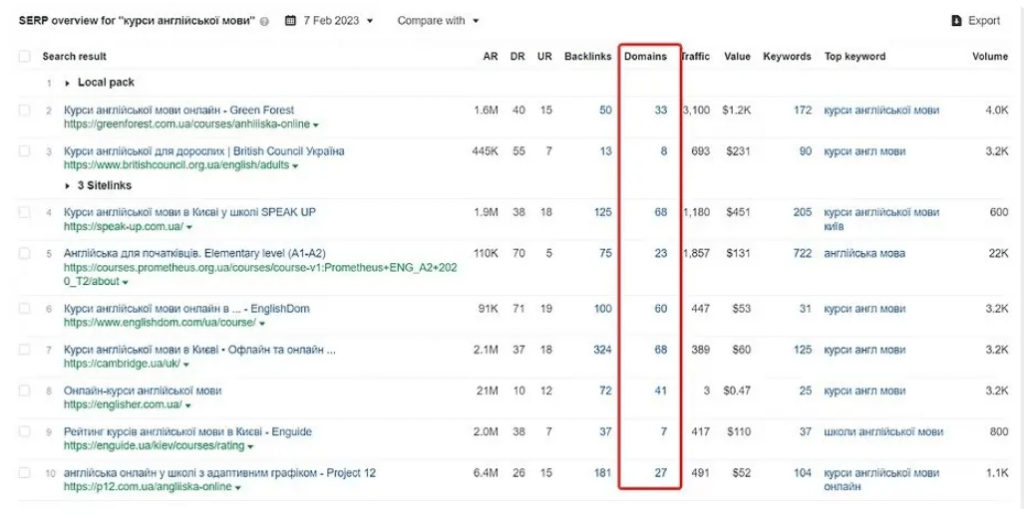Click the DR column header

coord(518,56)
